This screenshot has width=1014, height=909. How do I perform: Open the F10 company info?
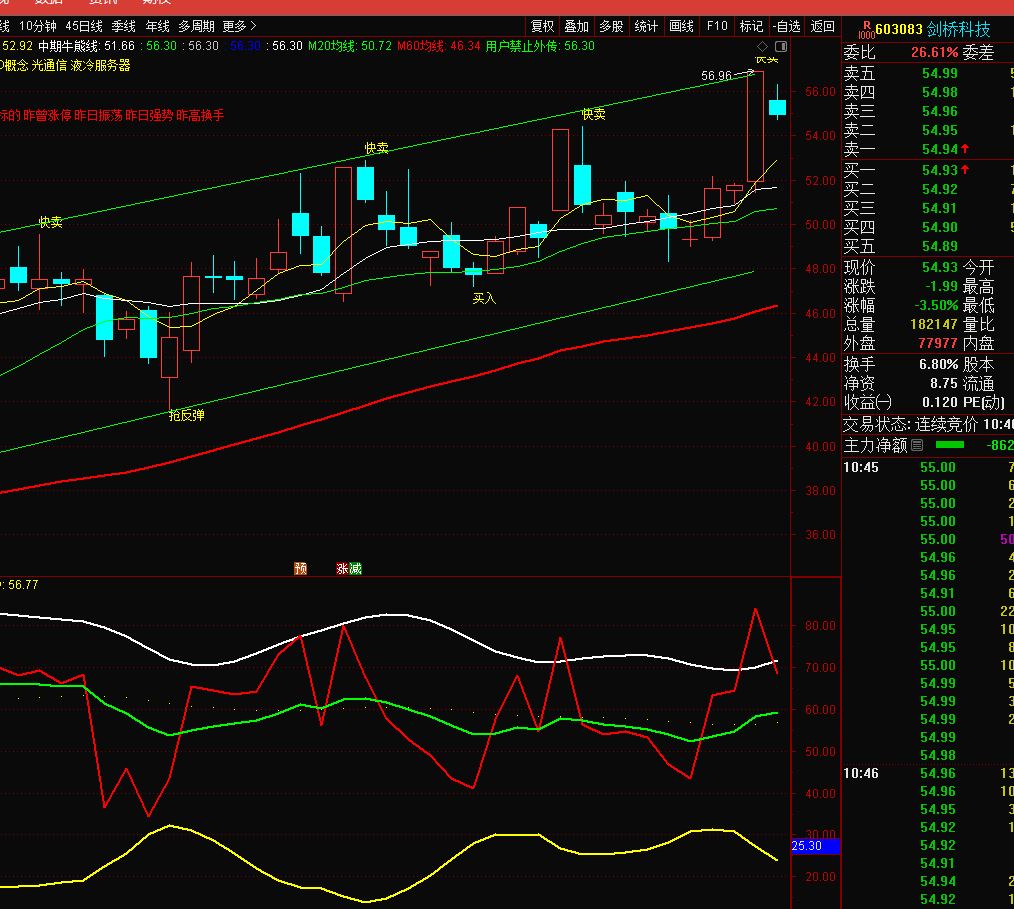pyautogui.click(x=717, y=27)
